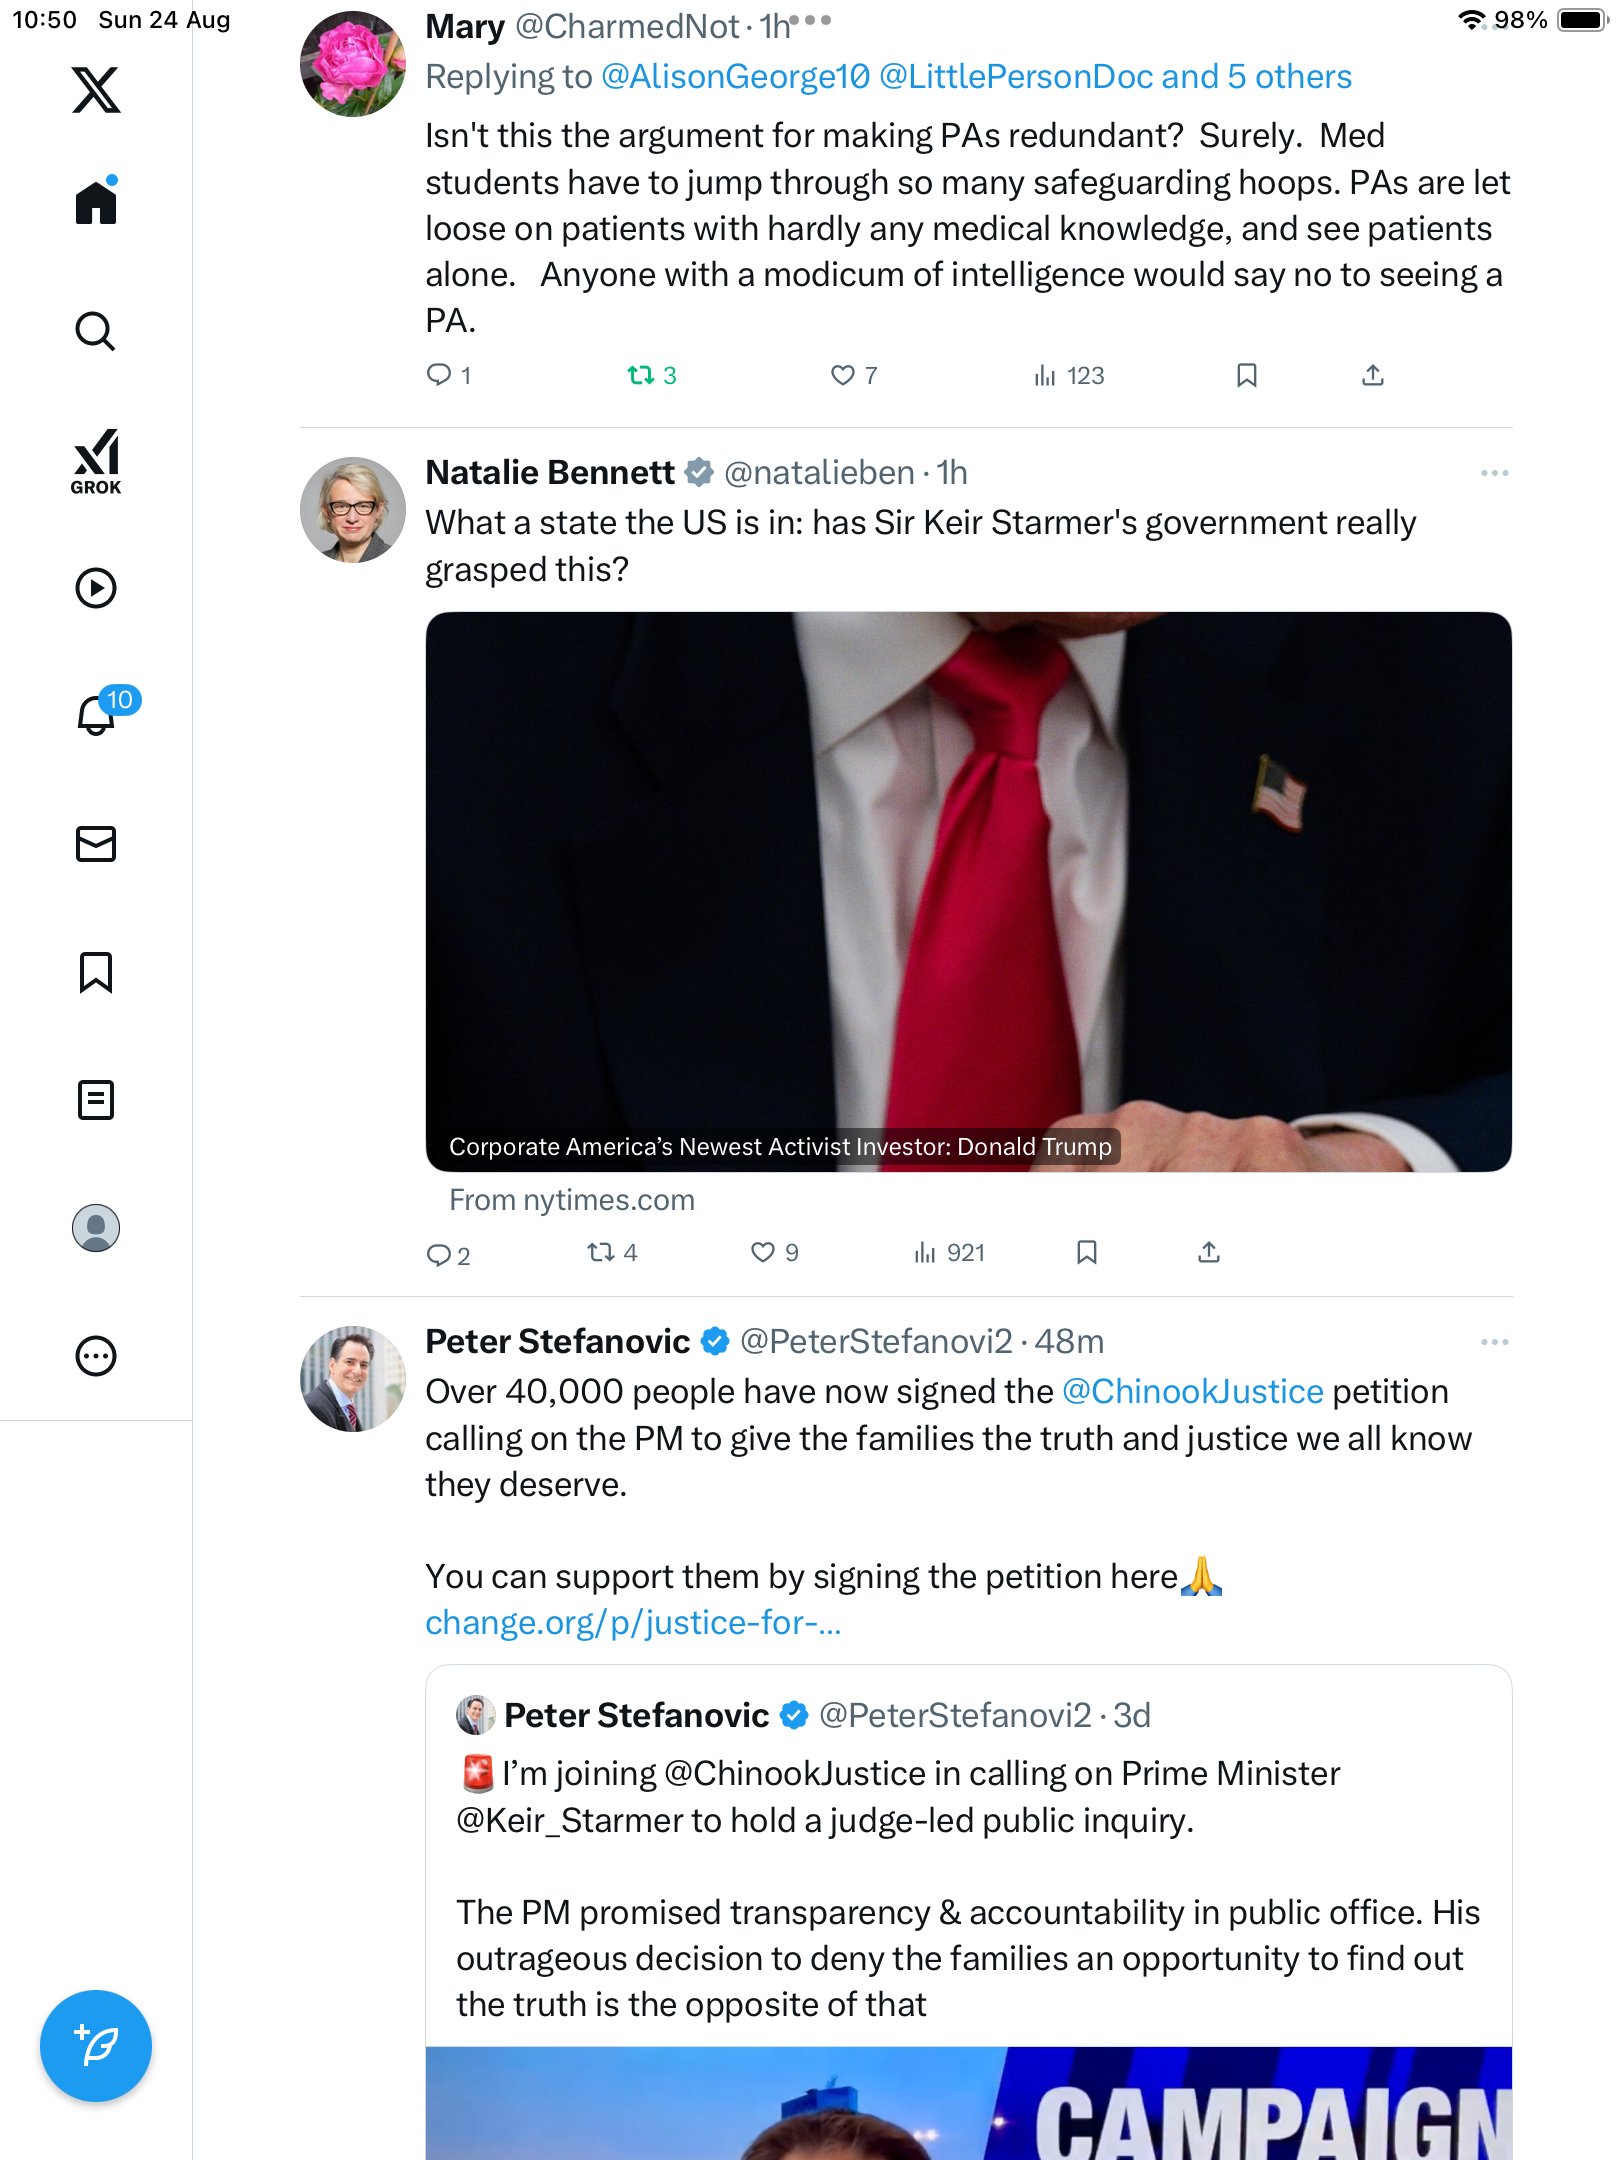Image resolution: width=1620 pixels, height=2160 pixels.
Task: Open the sidebar More circle menu
Action: [x=96, y=1356]
